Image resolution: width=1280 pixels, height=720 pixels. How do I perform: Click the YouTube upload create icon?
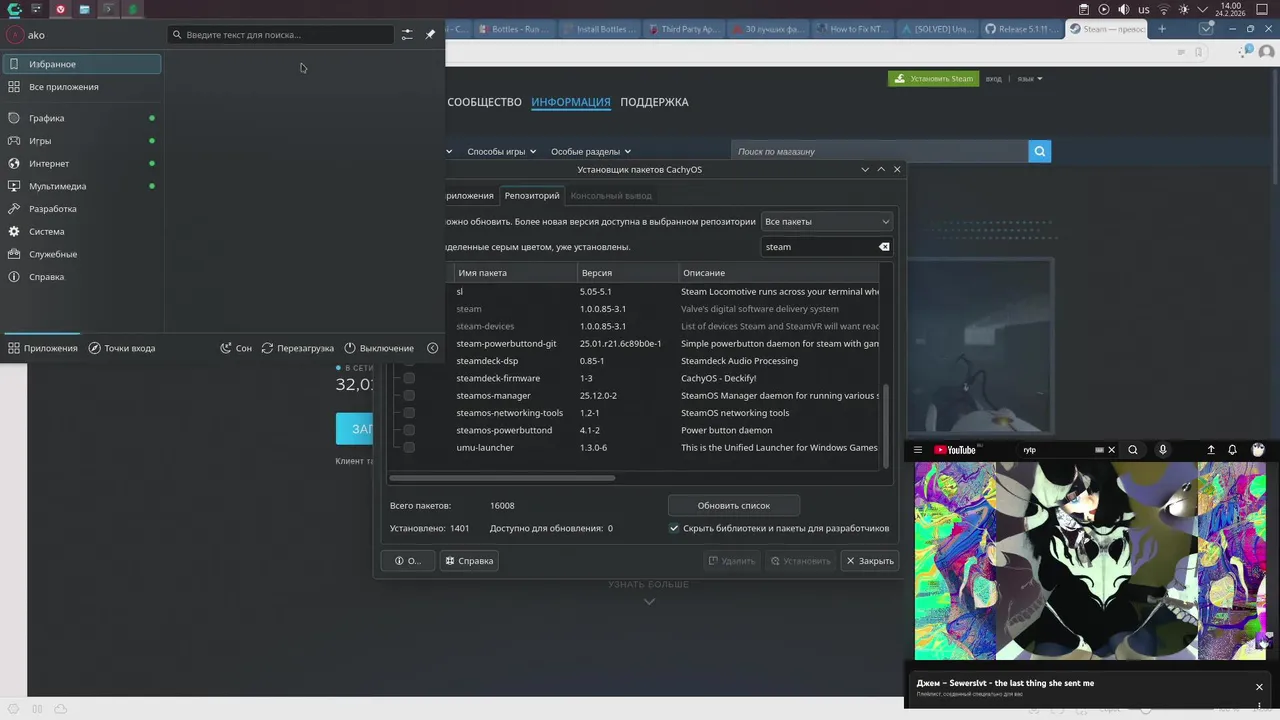[1211, 450]
